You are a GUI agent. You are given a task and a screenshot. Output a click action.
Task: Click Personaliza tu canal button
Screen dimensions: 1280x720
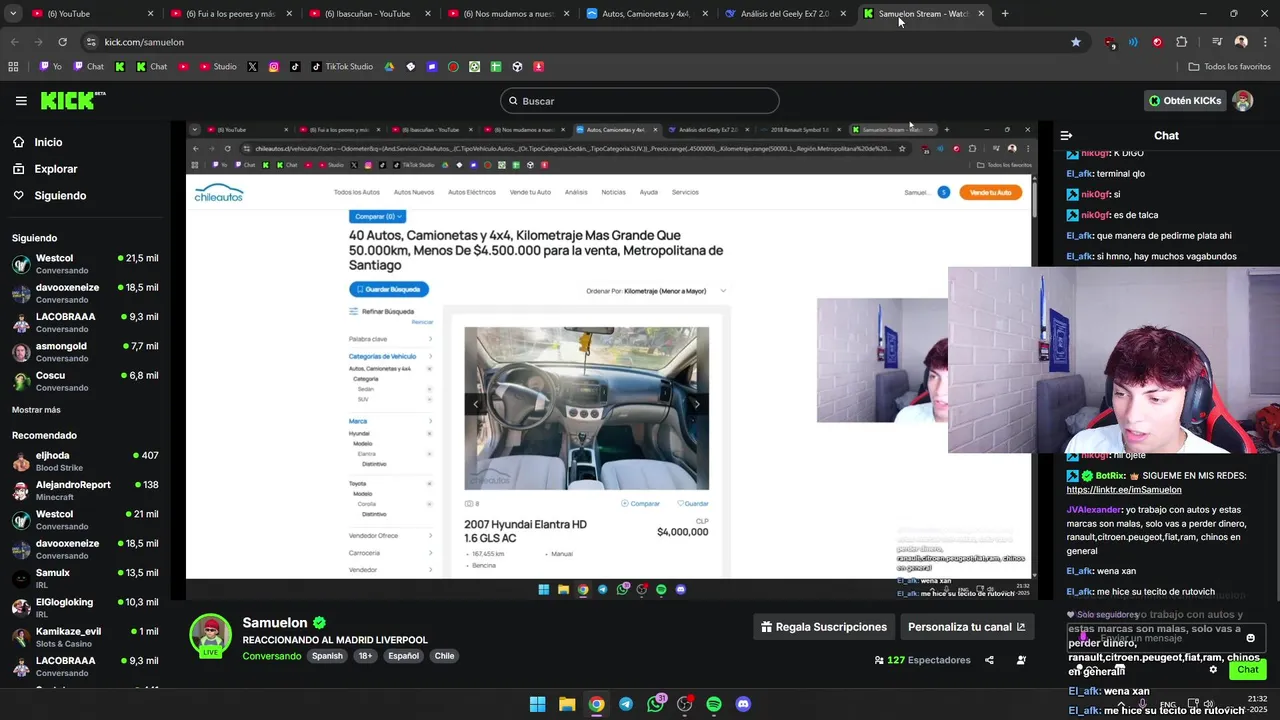click(966, 627)
